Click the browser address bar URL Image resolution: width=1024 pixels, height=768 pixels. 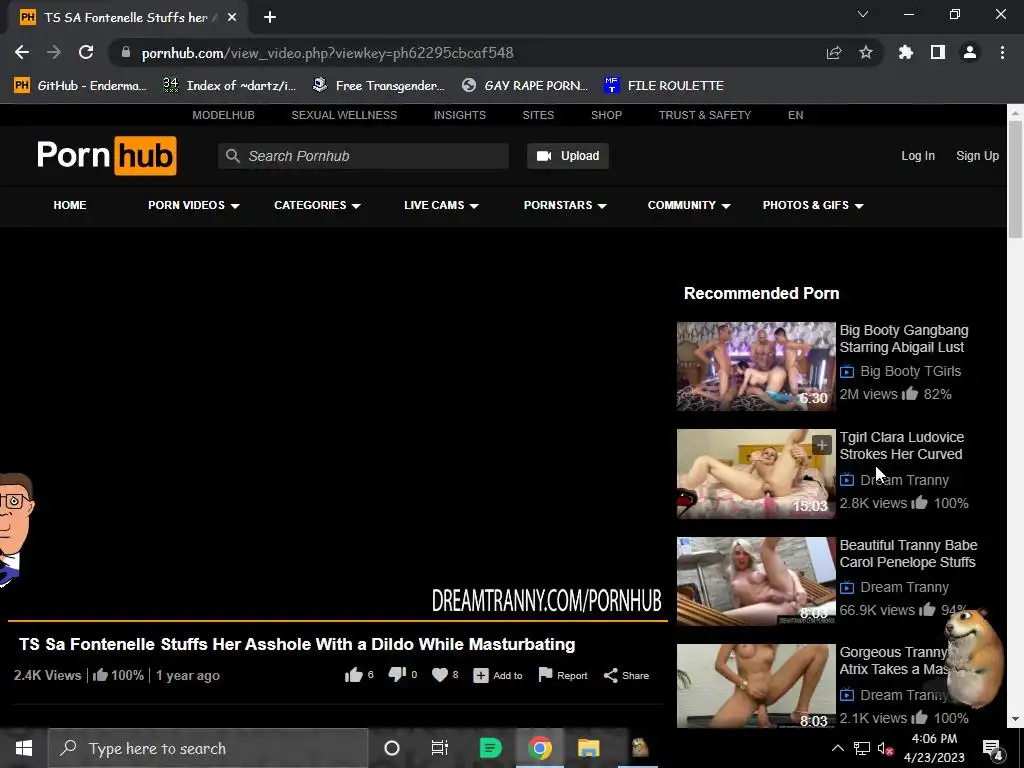327,53
